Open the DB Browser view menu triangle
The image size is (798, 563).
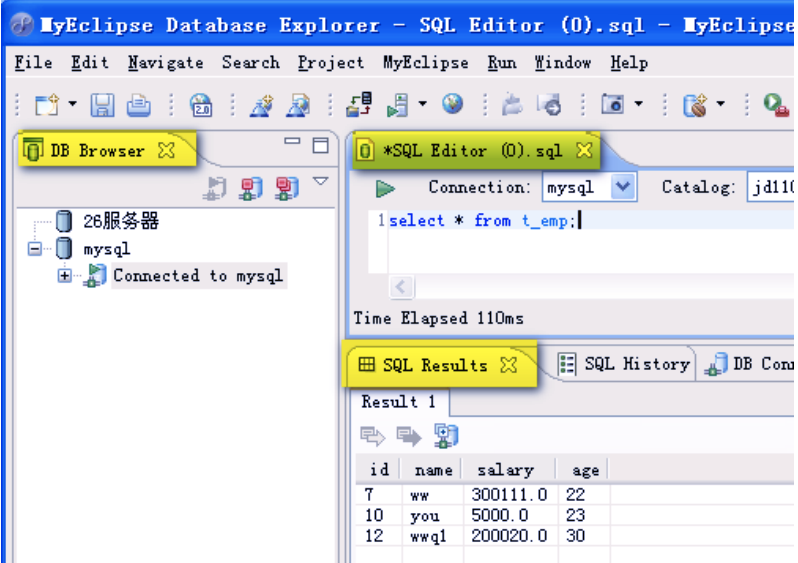coord(321,181)
